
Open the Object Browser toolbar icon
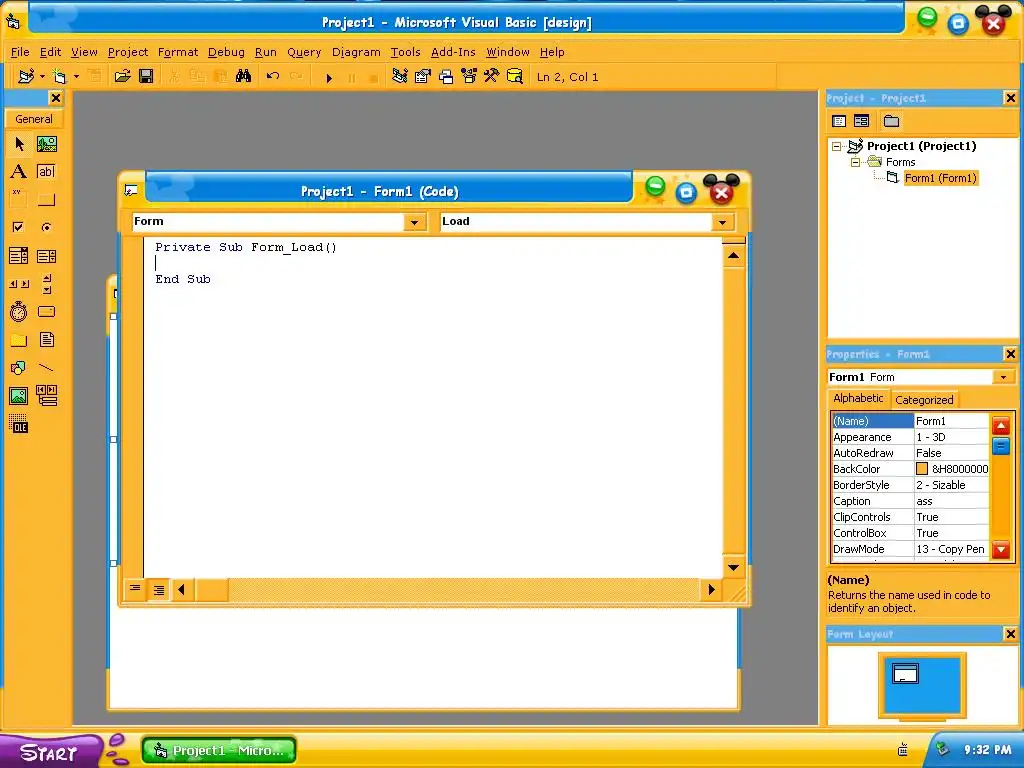(x=468, y=76)
